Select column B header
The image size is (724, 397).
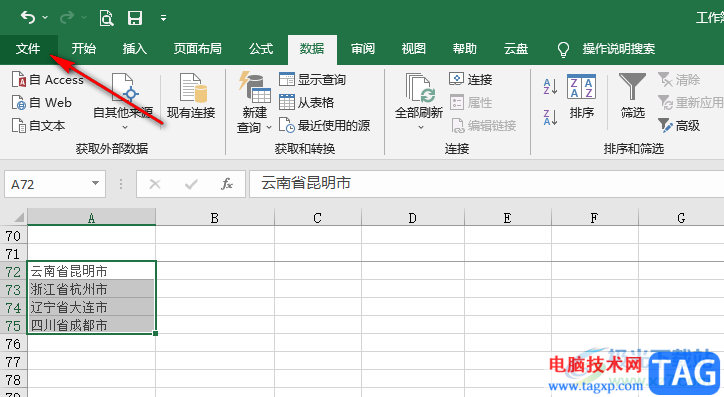pos(215,217)
